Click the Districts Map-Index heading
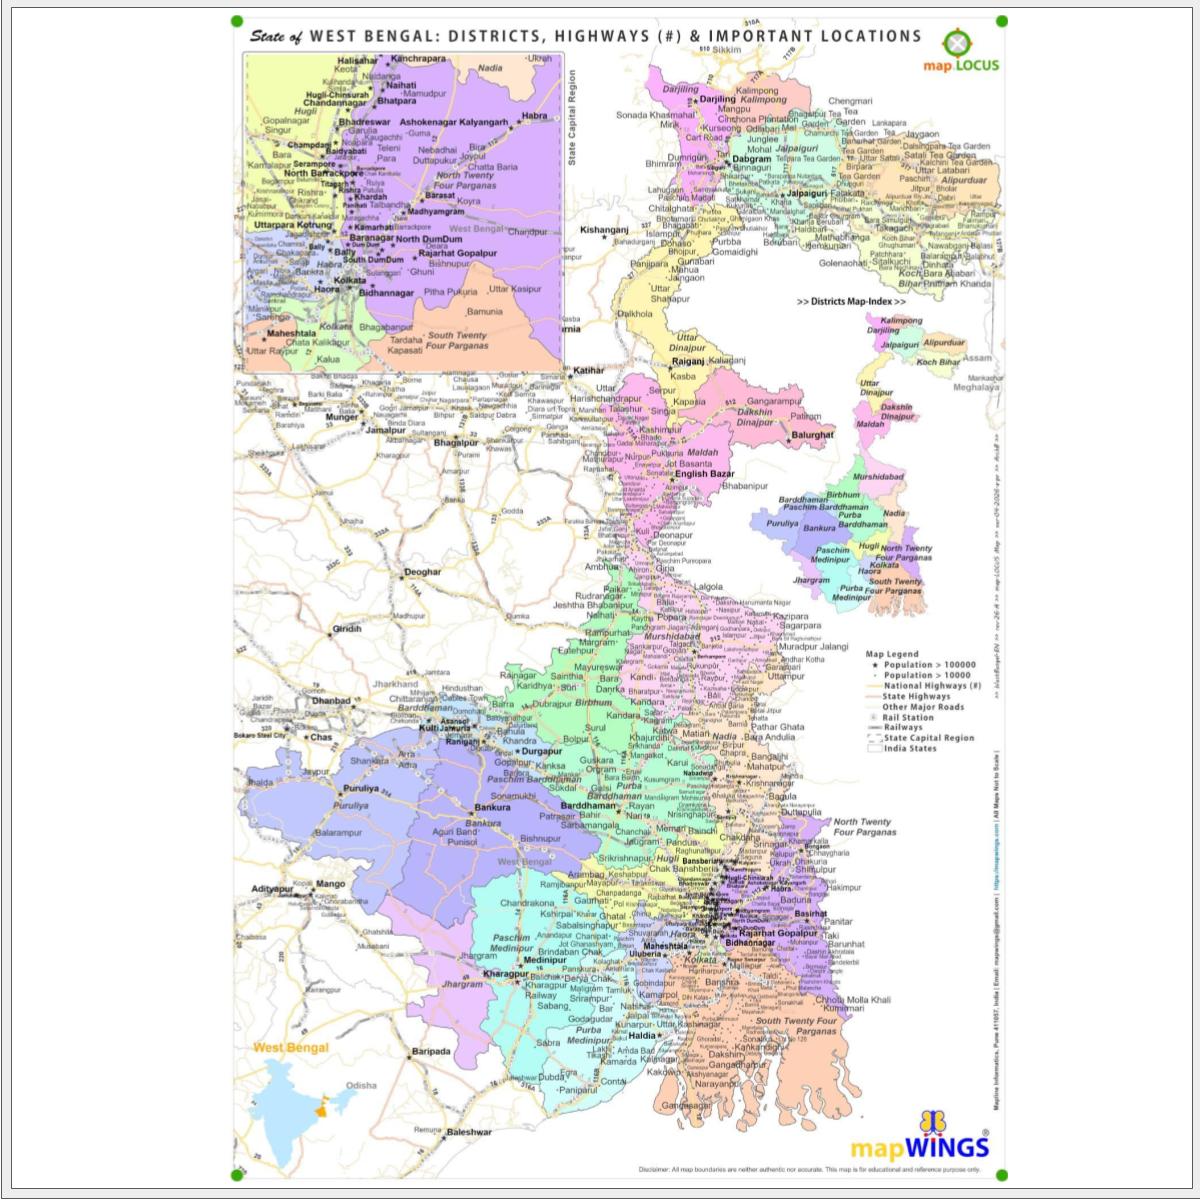1200x1200 pixels. pyautogui.click(x=851, y=301)
